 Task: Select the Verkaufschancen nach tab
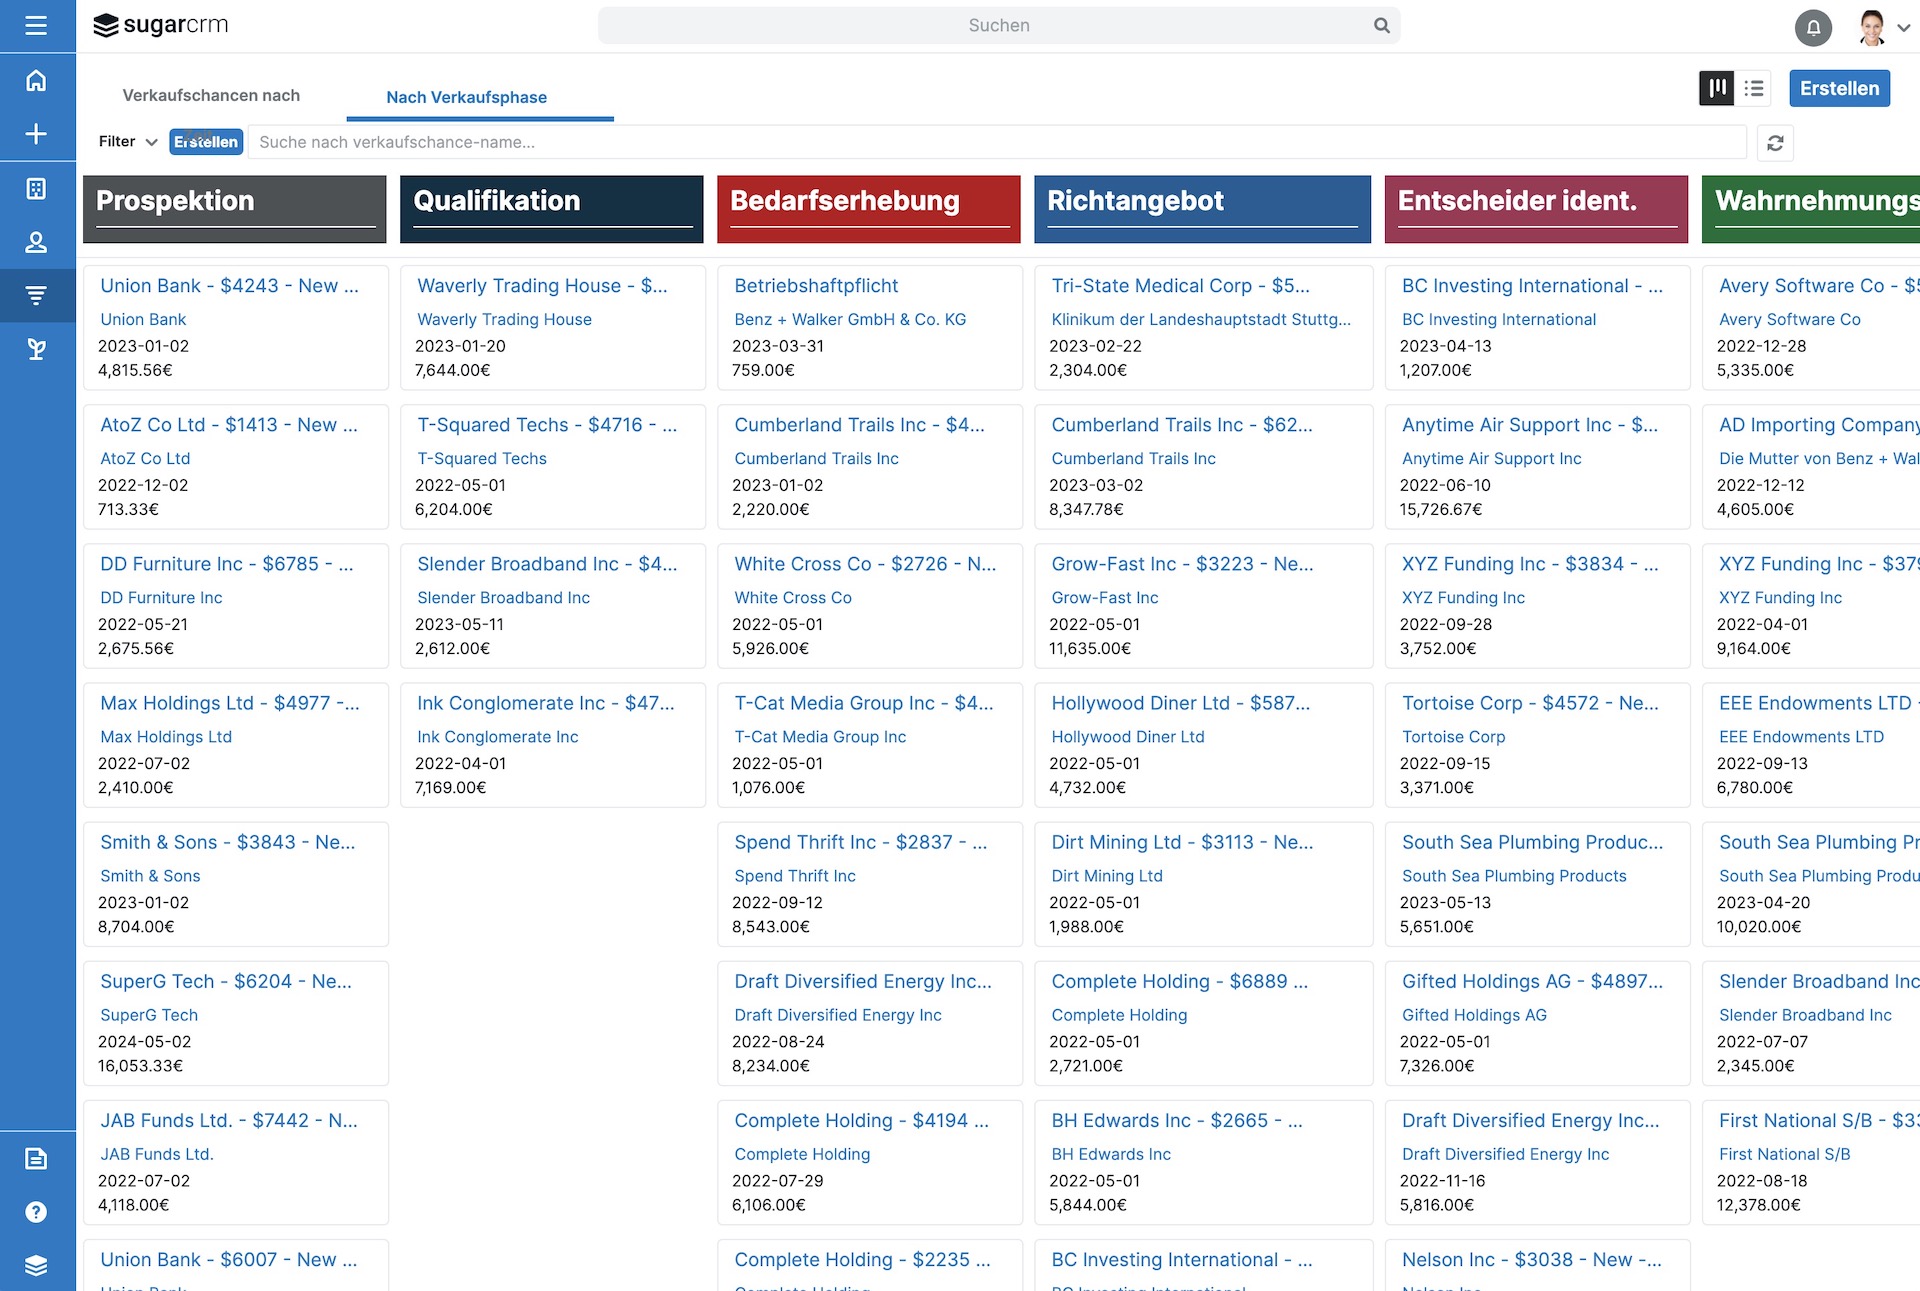211,95
